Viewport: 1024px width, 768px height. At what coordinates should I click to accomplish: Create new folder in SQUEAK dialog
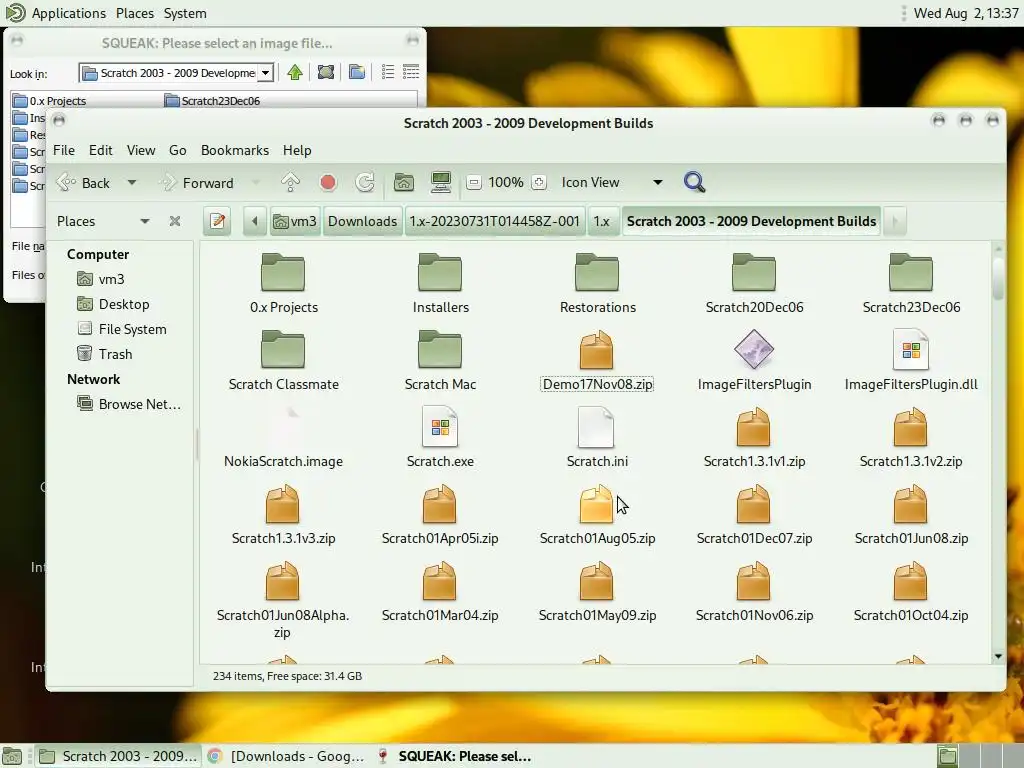pyautogui.click(x=357, y=72)
